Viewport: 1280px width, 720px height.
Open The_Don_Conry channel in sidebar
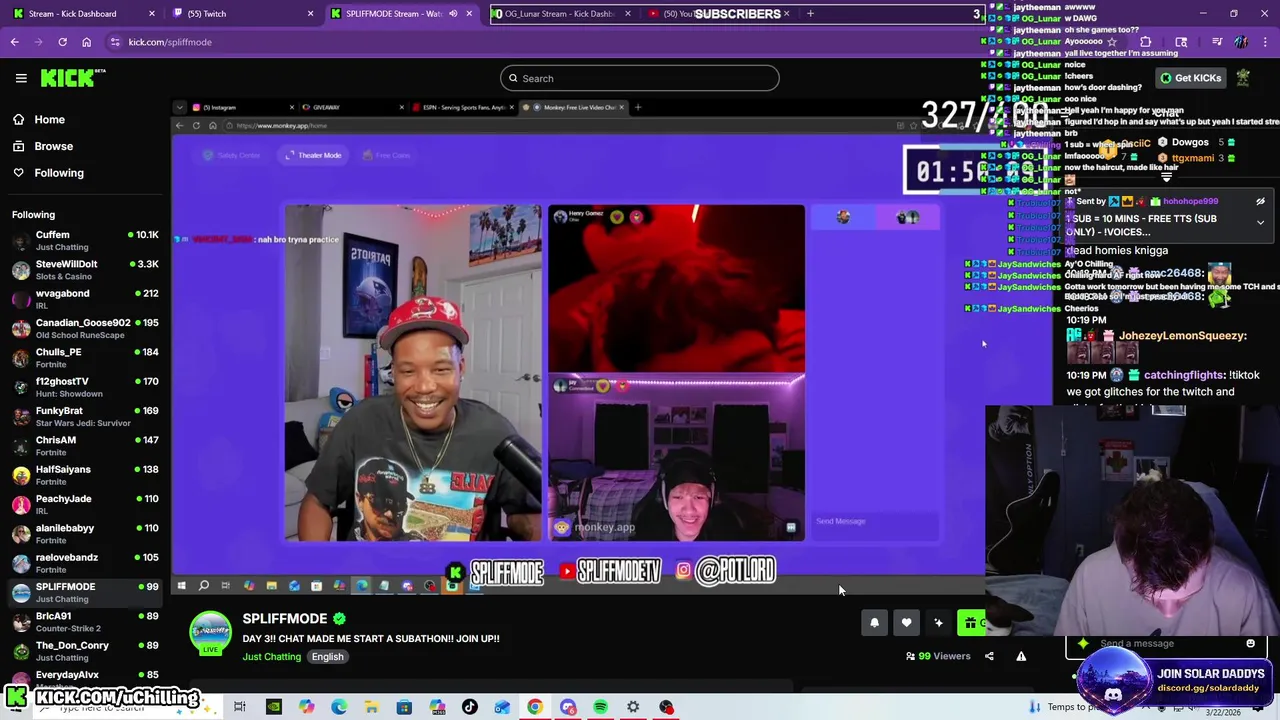click(x=84, y=651)
